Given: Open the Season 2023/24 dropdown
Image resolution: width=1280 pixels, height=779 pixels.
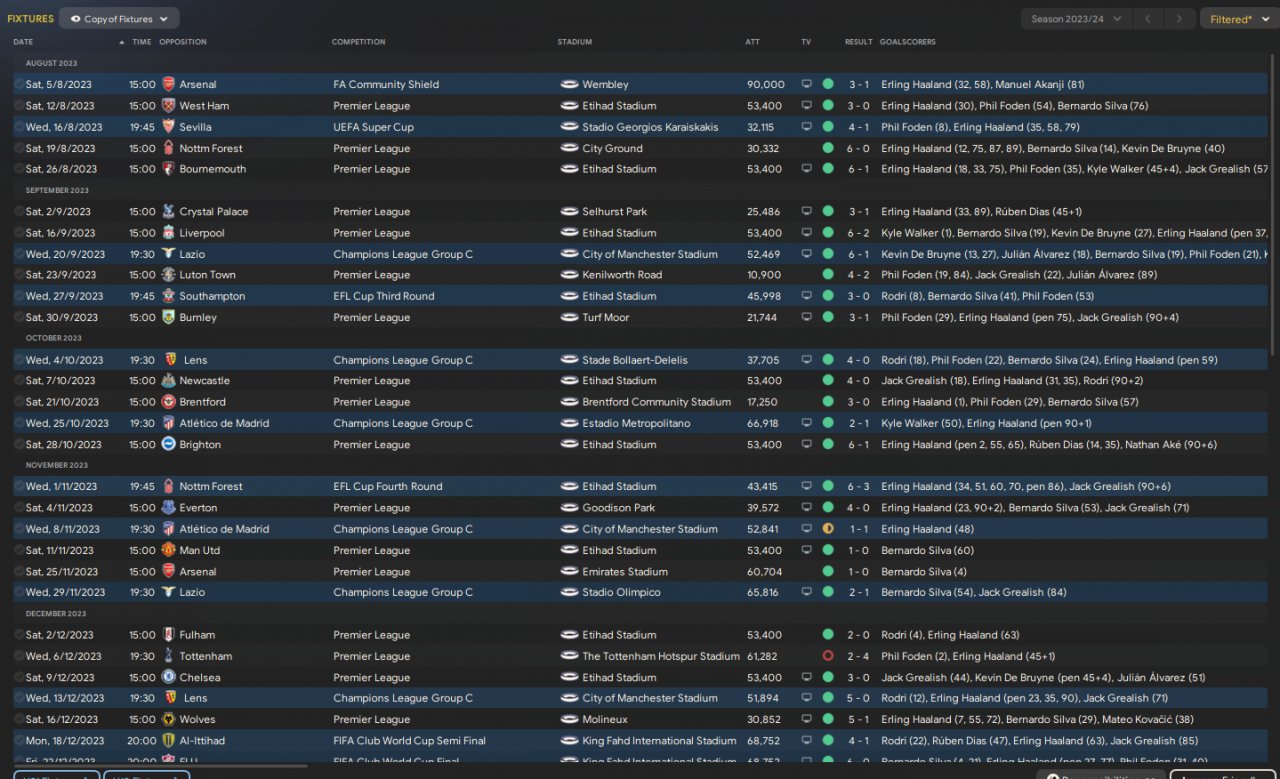Looking at the screenshot, I should pos(1076,19).
